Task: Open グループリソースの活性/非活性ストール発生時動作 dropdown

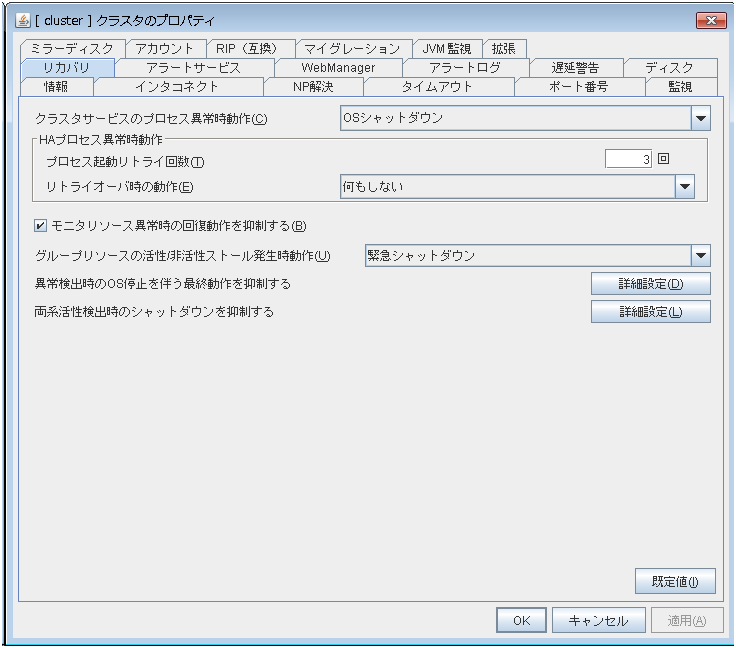Action: click(699, 255)
